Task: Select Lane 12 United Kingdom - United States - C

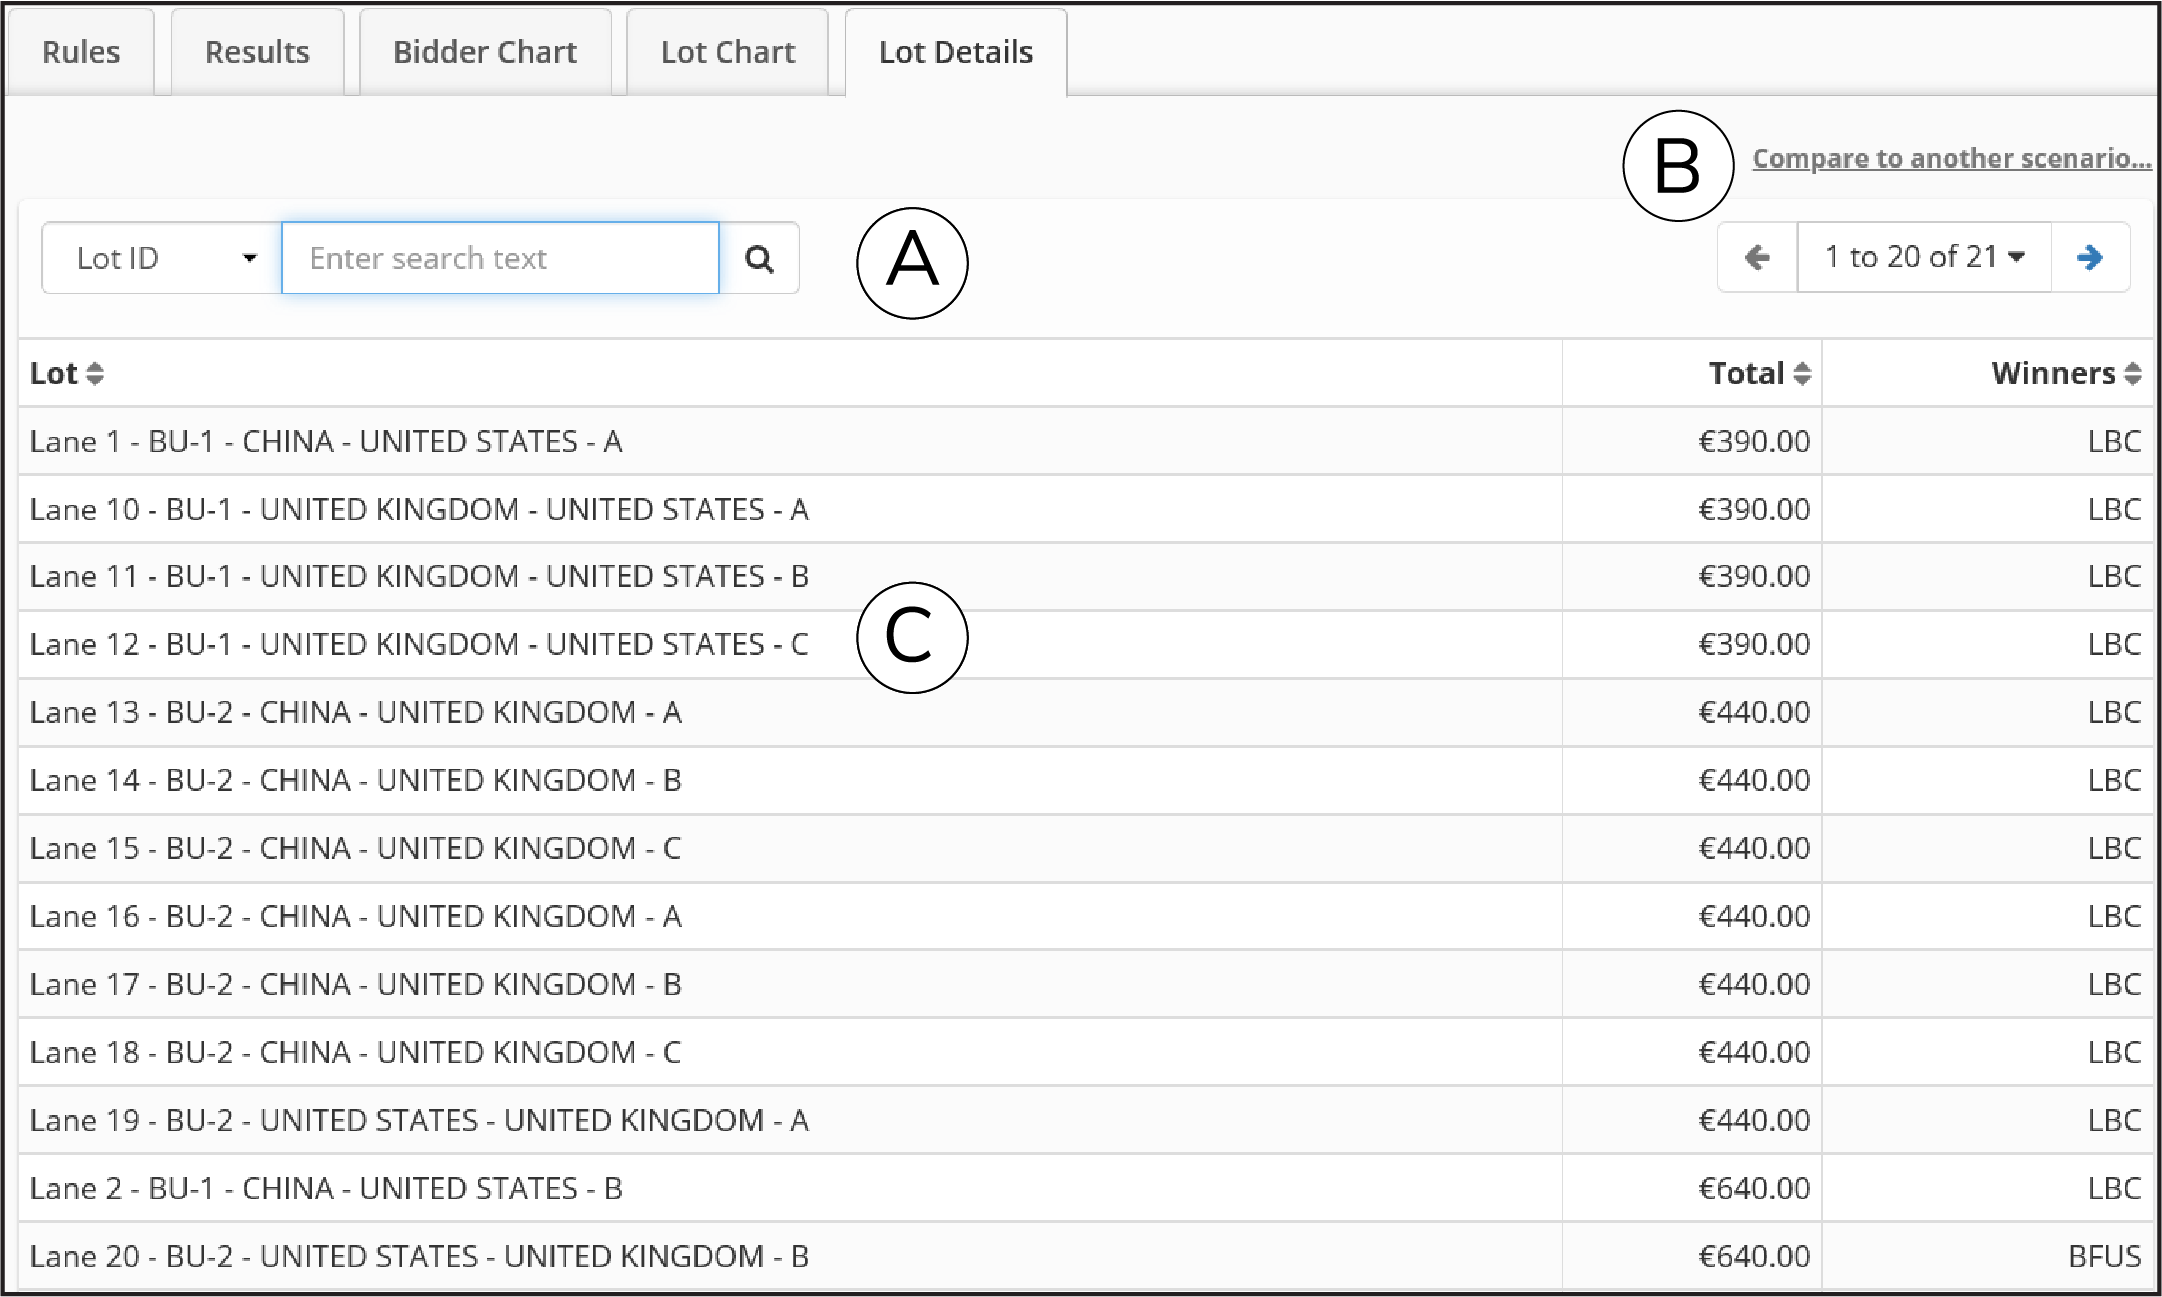Action: (1086, 645)
